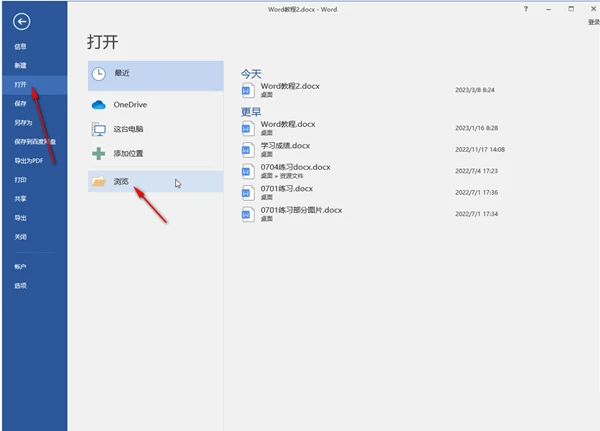Image resolution: width=600 pixels, height=431 pixels.
Task: Open the 帐户 page
Action: (x=34, y=266)
